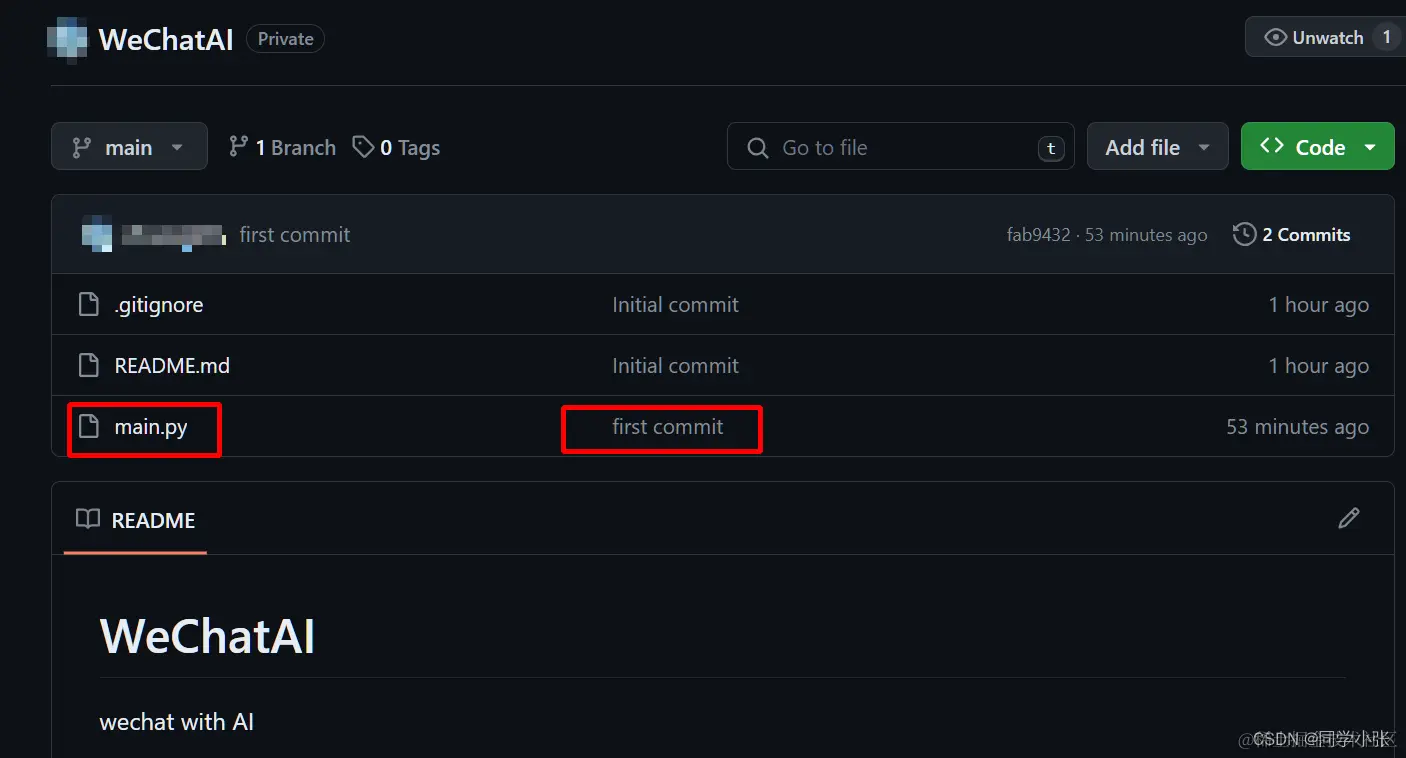The height and width of the screenshot is (758, 1406).
Task: Click the branch icon next to 1 Branch
Action: tap(238, 147)
